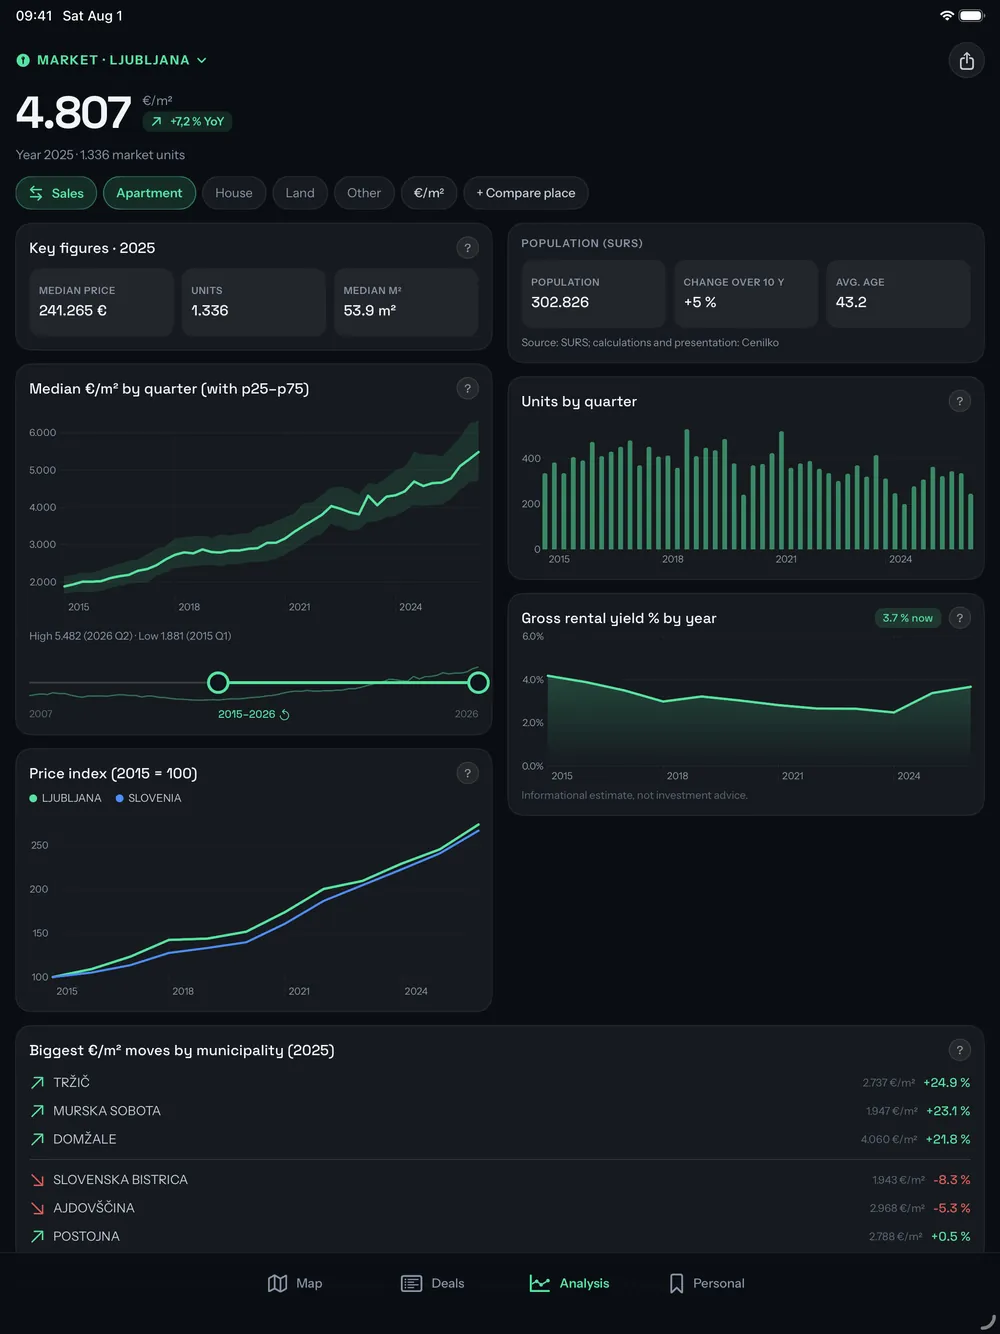The width and height of the screenshot is (1000, 1334).
Task: Open the SLOVENSKA BISTRICA row
Action: coord(500,1180)
